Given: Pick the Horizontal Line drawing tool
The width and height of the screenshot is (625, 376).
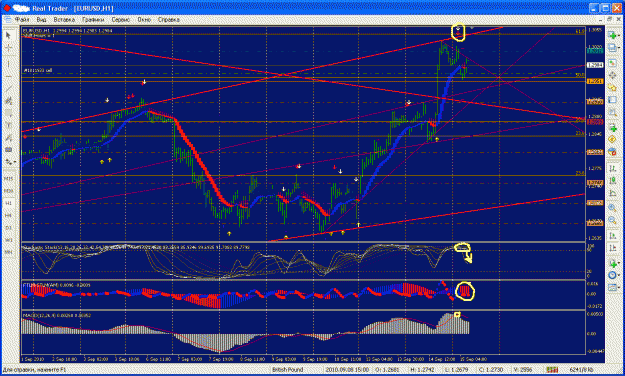Looking at the screenshot, I should 8,76.
